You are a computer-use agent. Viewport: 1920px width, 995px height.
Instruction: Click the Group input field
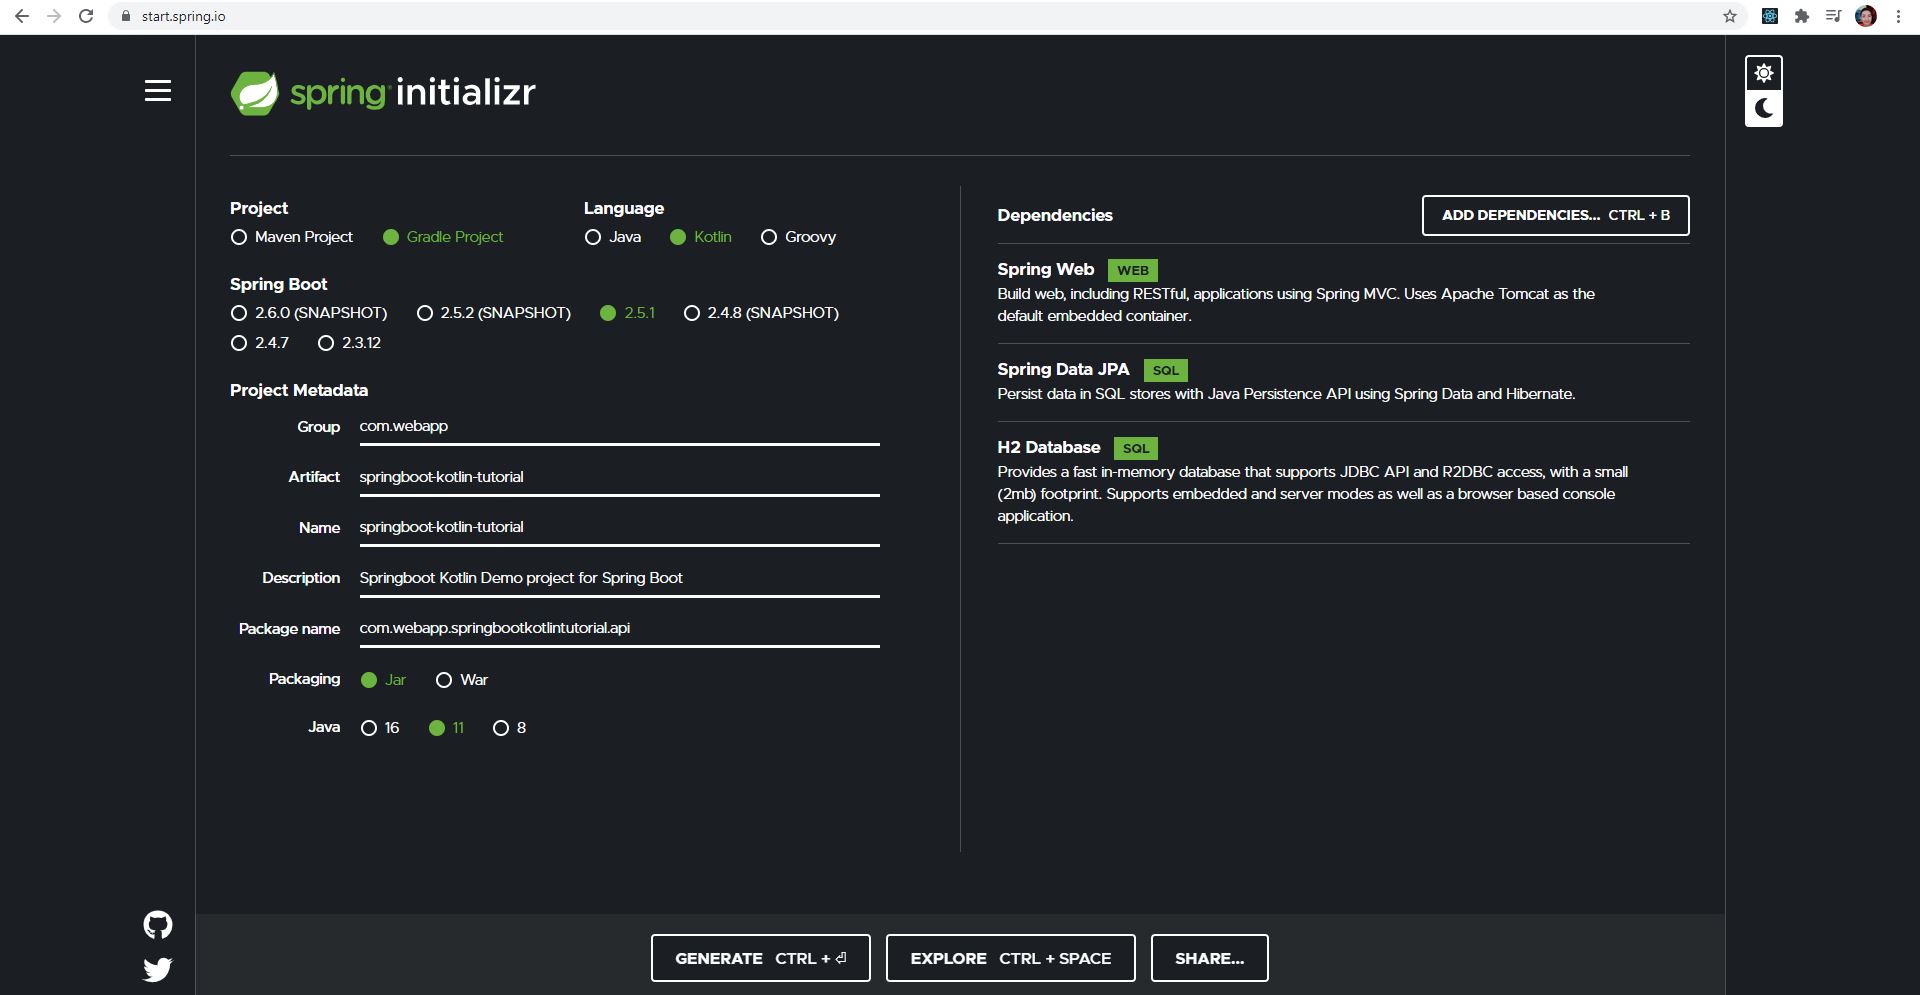[619, 426]
